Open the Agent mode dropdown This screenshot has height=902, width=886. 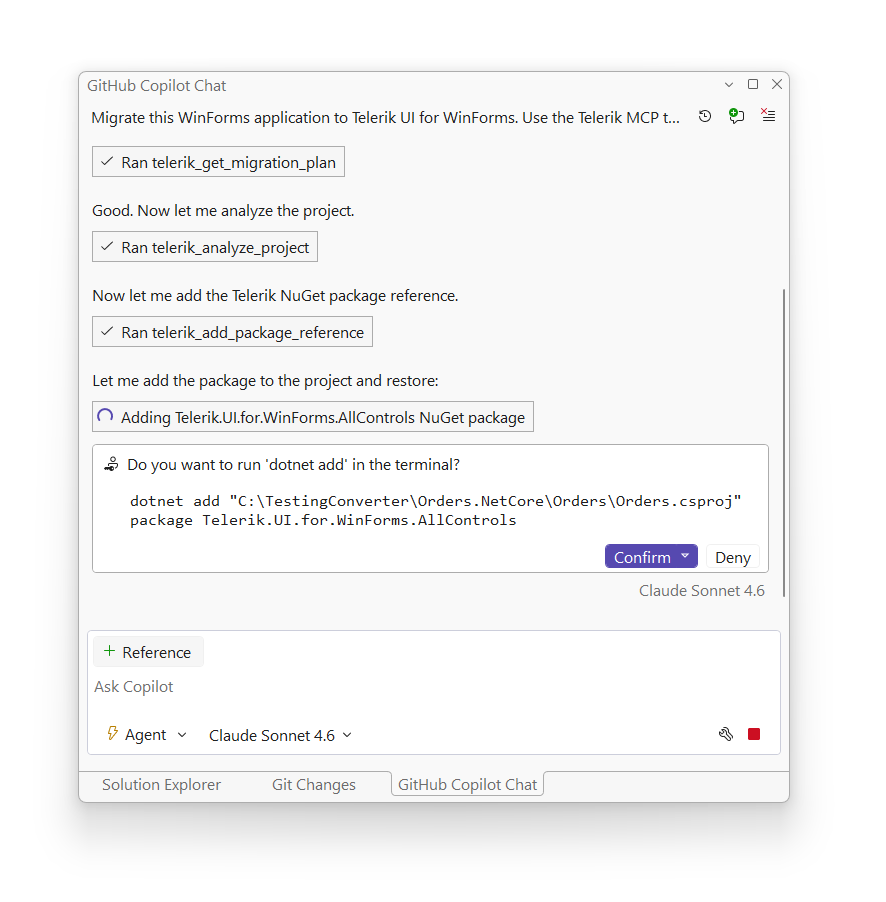point(147,735)
